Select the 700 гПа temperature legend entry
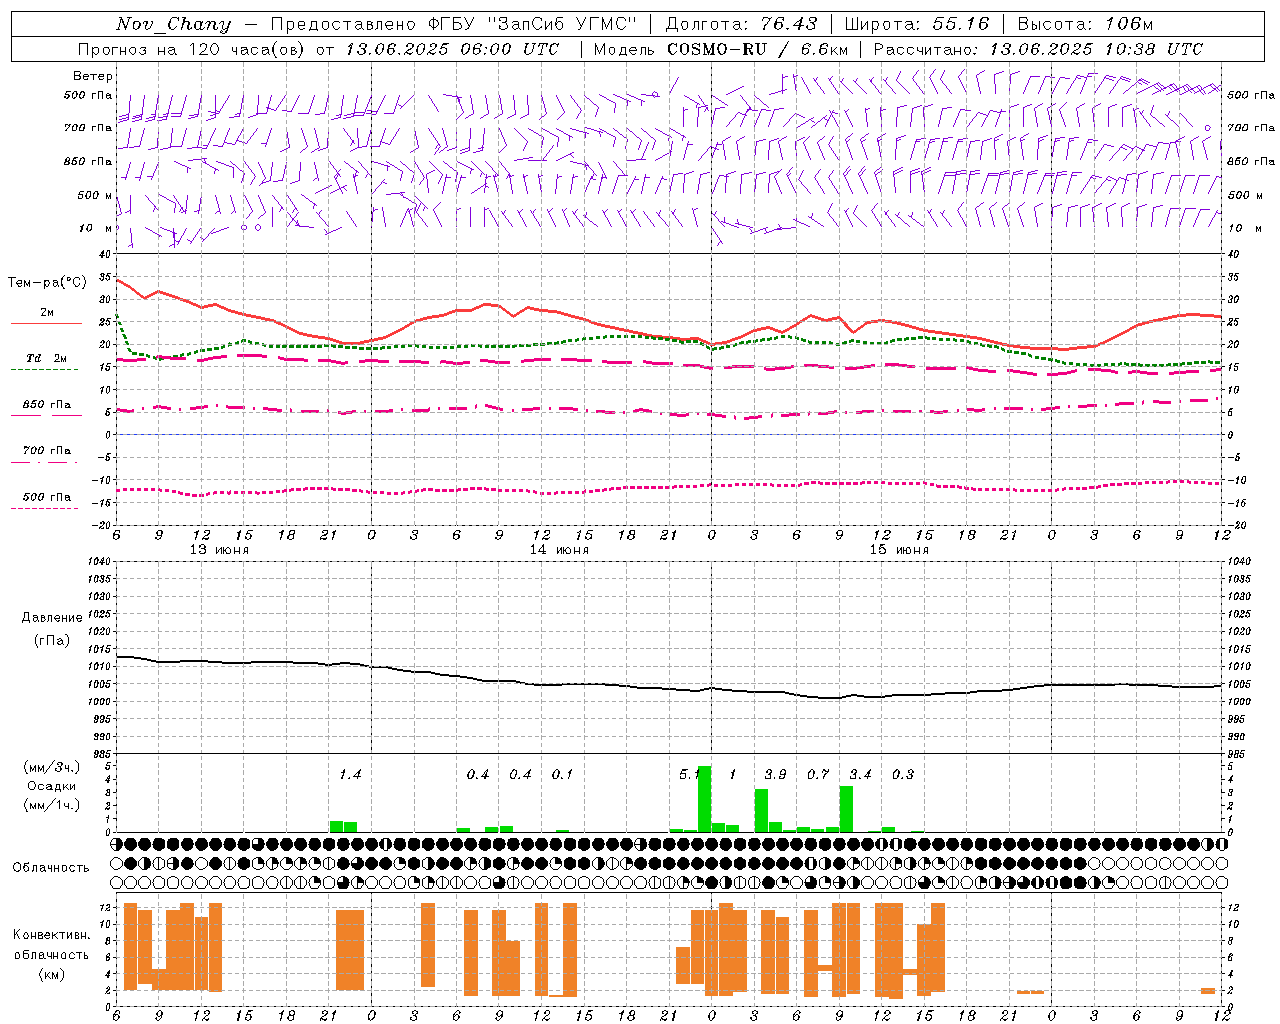The width and height of the screenshot is (1280, 1024). click(46, 454)
